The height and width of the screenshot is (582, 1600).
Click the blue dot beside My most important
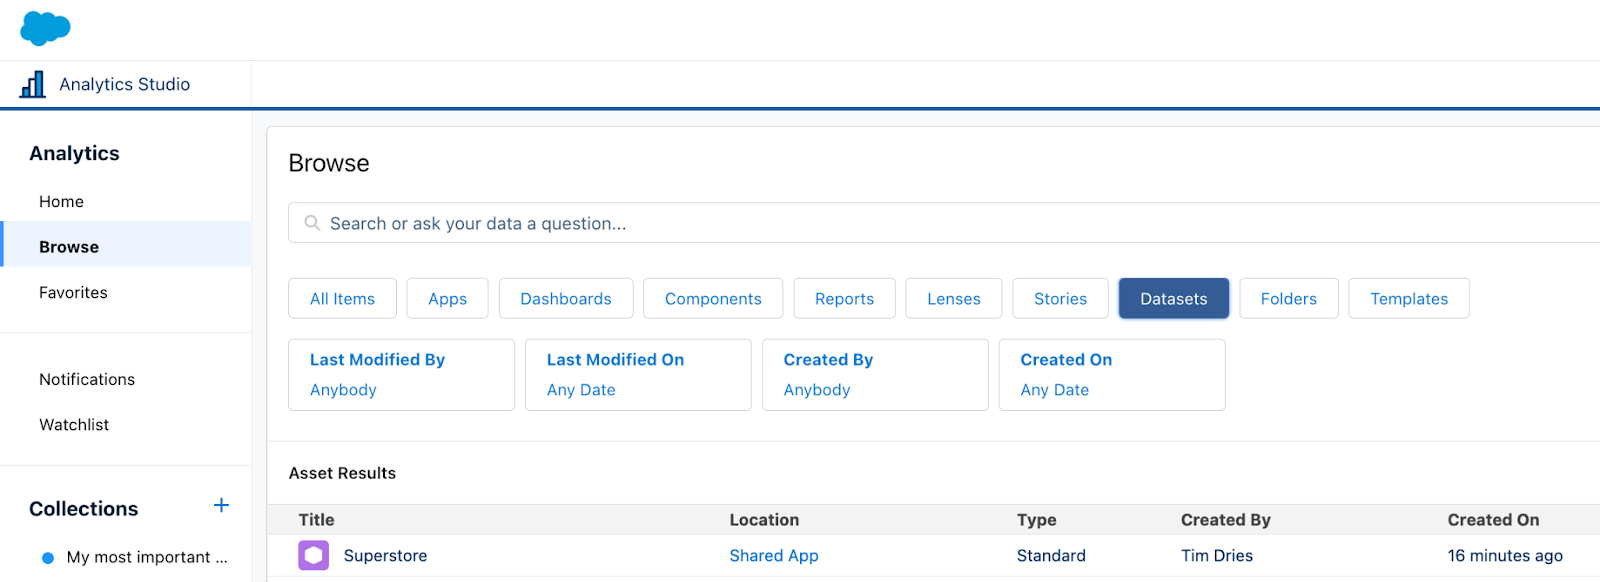(47, 558)
